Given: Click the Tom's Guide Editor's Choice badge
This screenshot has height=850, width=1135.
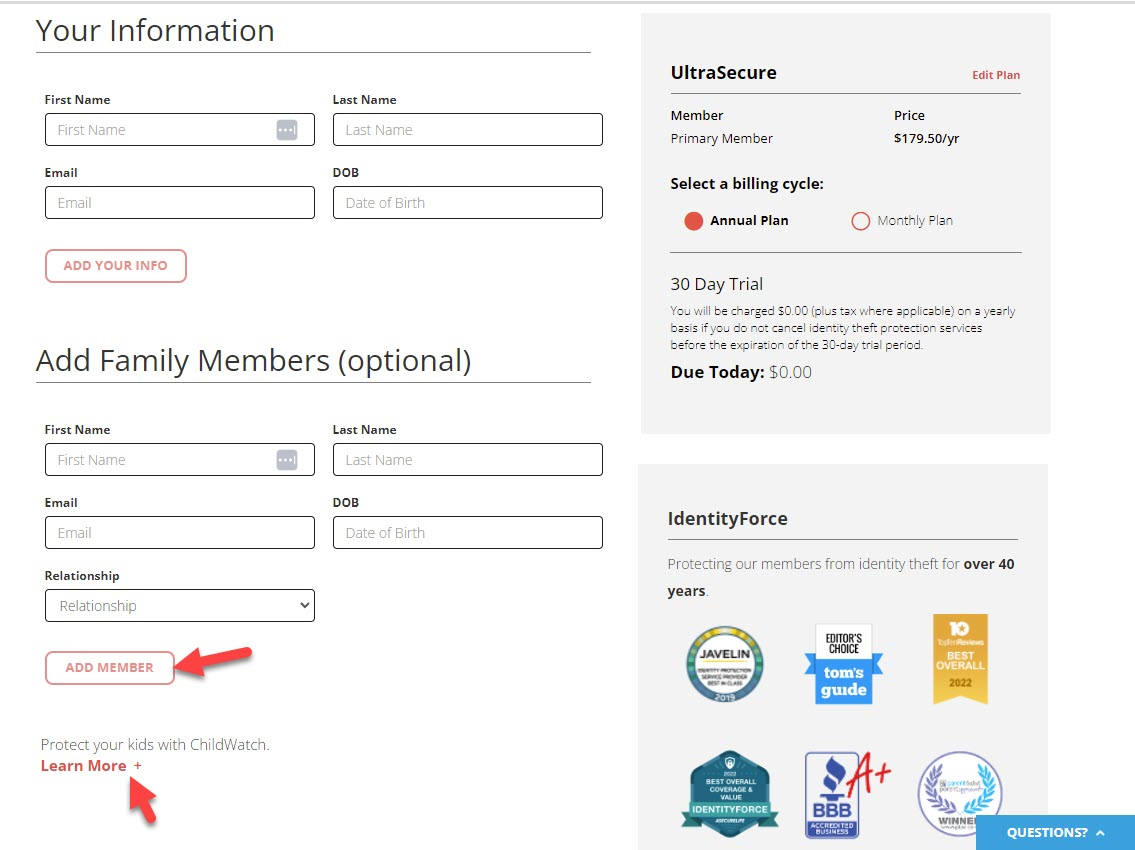Looking at the screenshot, I should [843, 664].
